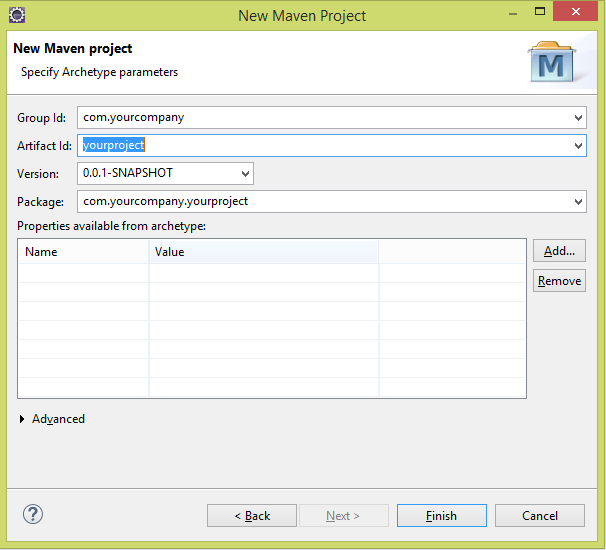The height and width of the screenshot is (550, 606).
Task: Close the dialog with the red X
Action: tap(575, 12)
